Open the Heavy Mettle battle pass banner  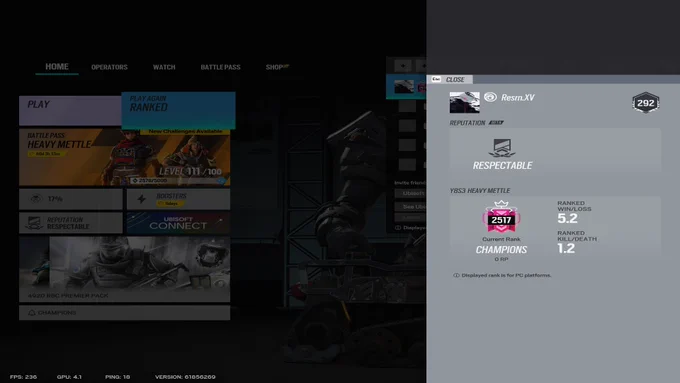click(124, 157)
